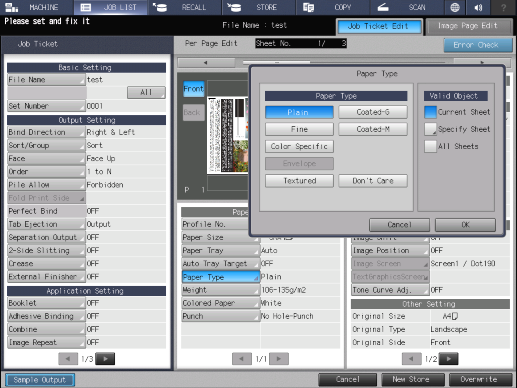This screenshot has width=517, height=388.
Task: Open Sort/Group setting
Action: [x=46, y=145]
